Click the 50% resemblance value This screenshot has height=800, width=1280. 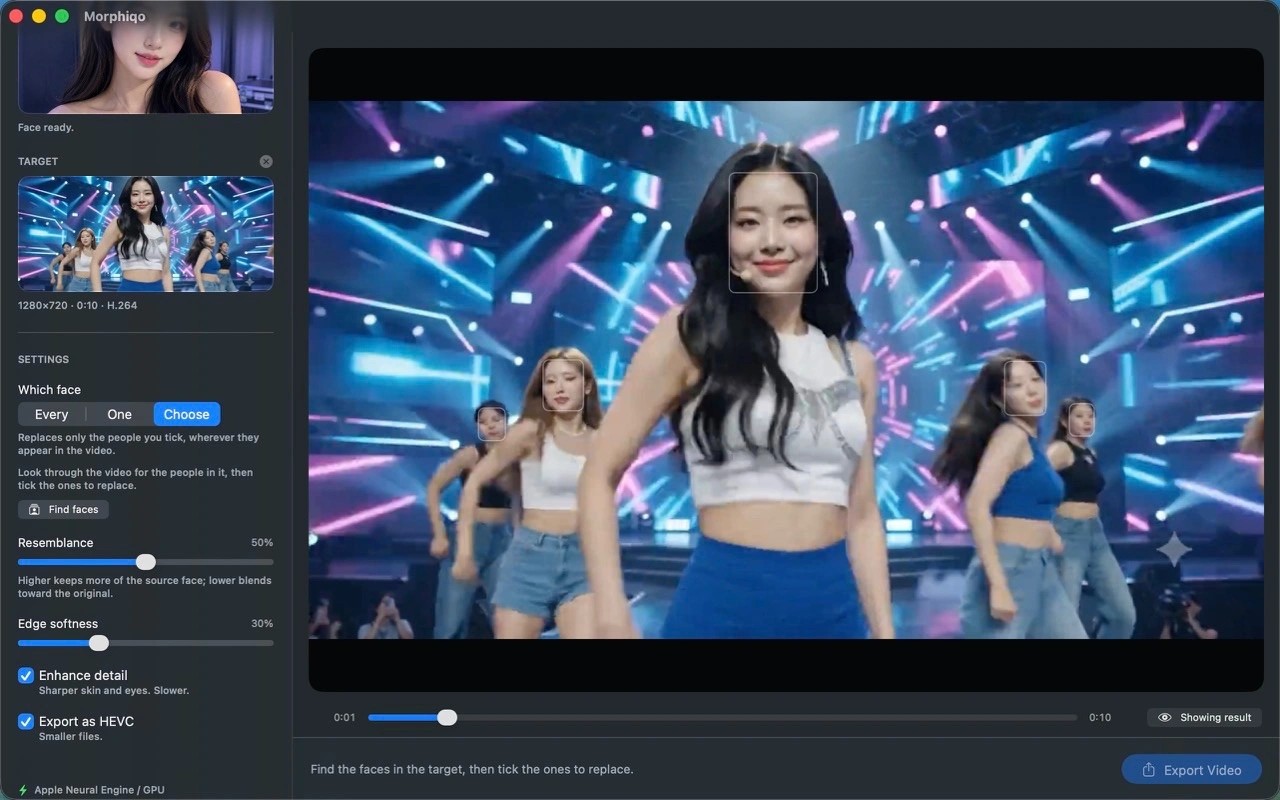262,542
